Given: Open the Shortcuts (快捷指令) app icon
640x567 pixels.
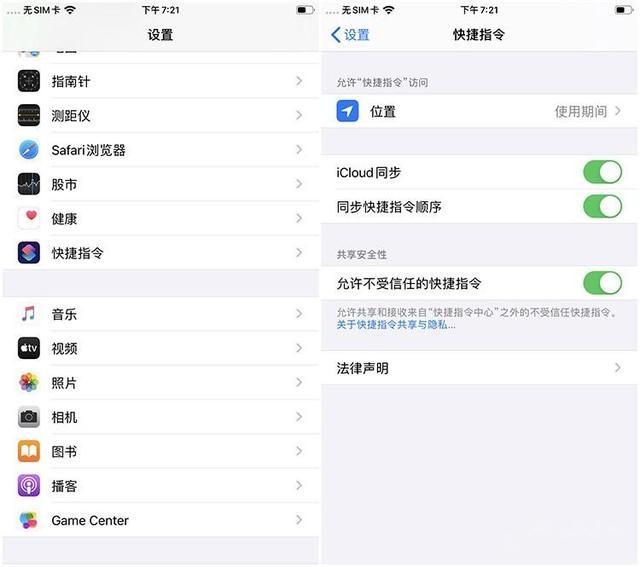Looking at the screenshot, I should [x=29, y=253].
